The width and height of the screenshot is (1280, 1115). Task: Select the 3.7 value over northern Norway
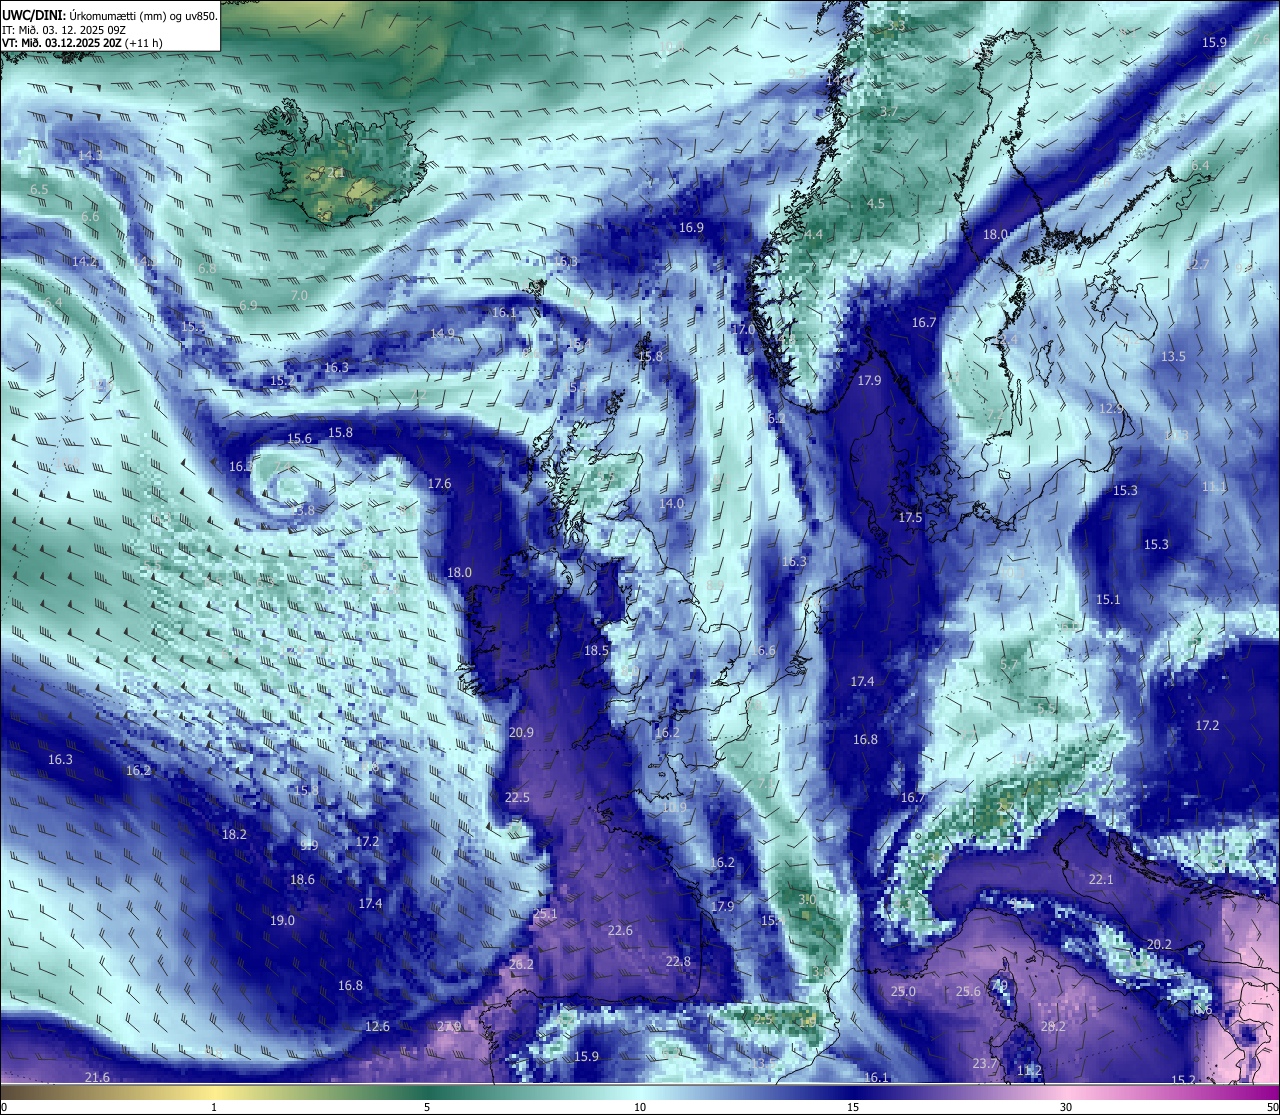pyautogui.click(x=888, y=111)
